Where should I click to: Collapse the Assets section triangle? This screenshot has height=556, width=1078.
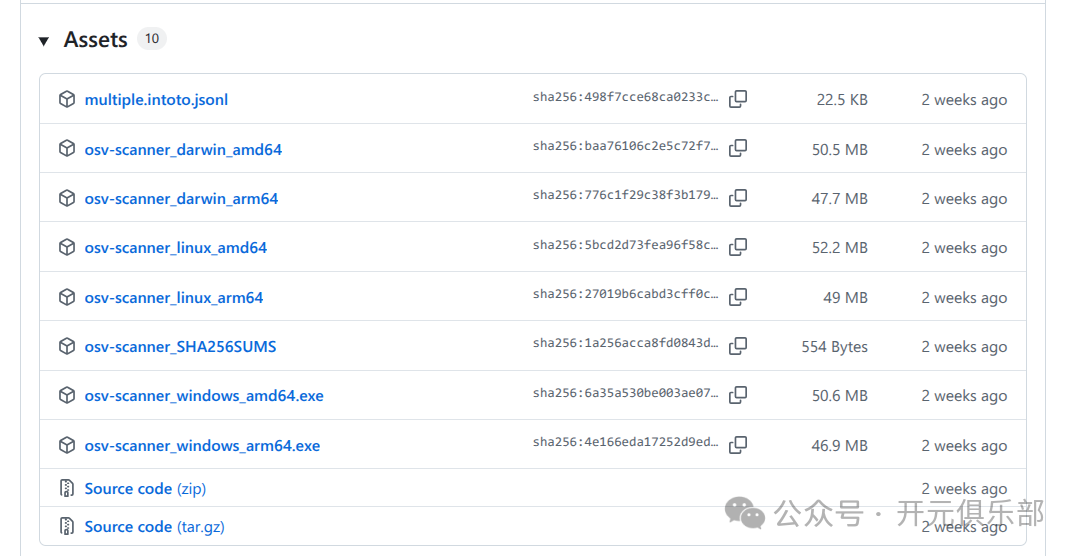[x=44, y=41]
